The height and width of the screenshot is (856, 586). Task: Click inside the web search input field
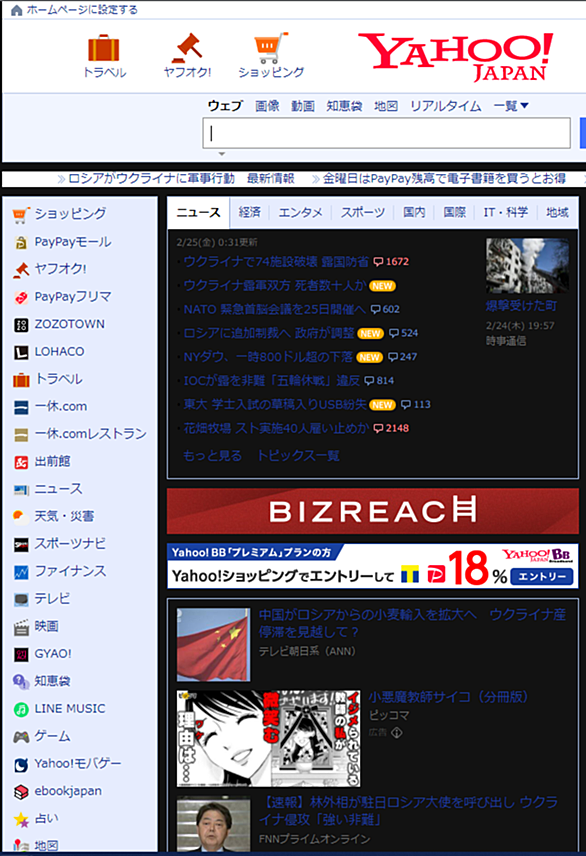click(x=387, y=133)
